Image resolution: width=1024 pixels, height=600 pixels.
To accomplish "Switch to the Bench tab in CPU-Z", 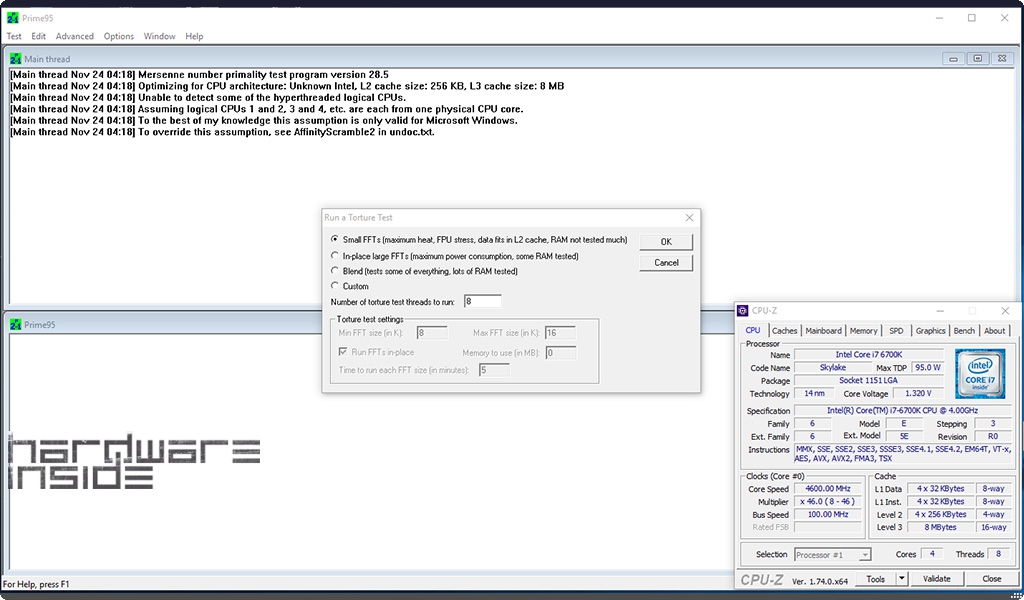I will point(964,331).
